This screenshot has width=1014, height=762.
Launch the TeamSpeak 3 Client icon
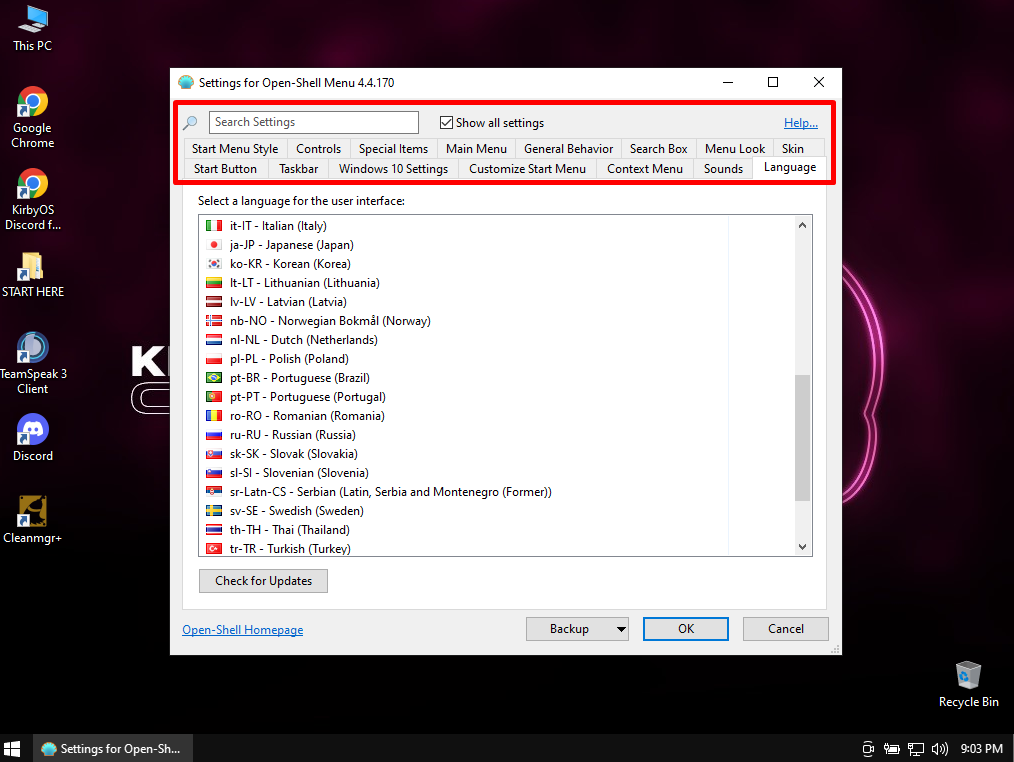32,363
